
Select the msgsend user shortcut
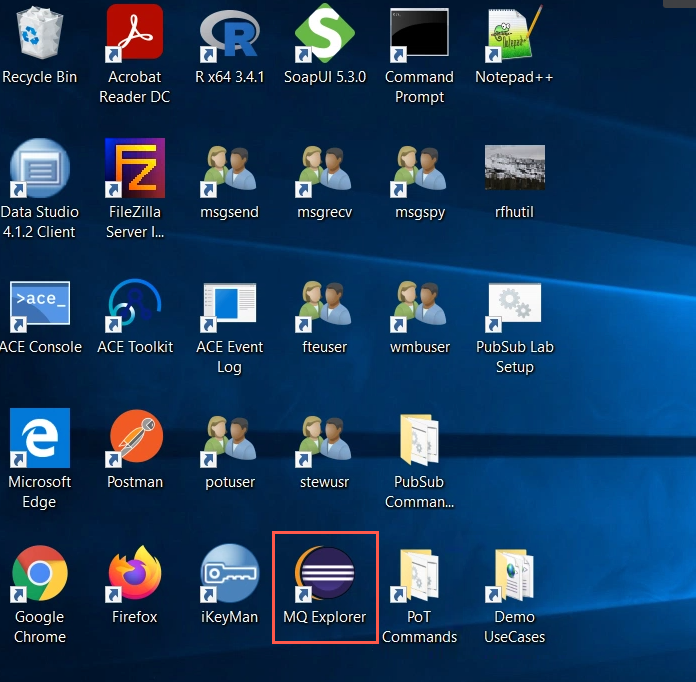[x=229, y=170]
